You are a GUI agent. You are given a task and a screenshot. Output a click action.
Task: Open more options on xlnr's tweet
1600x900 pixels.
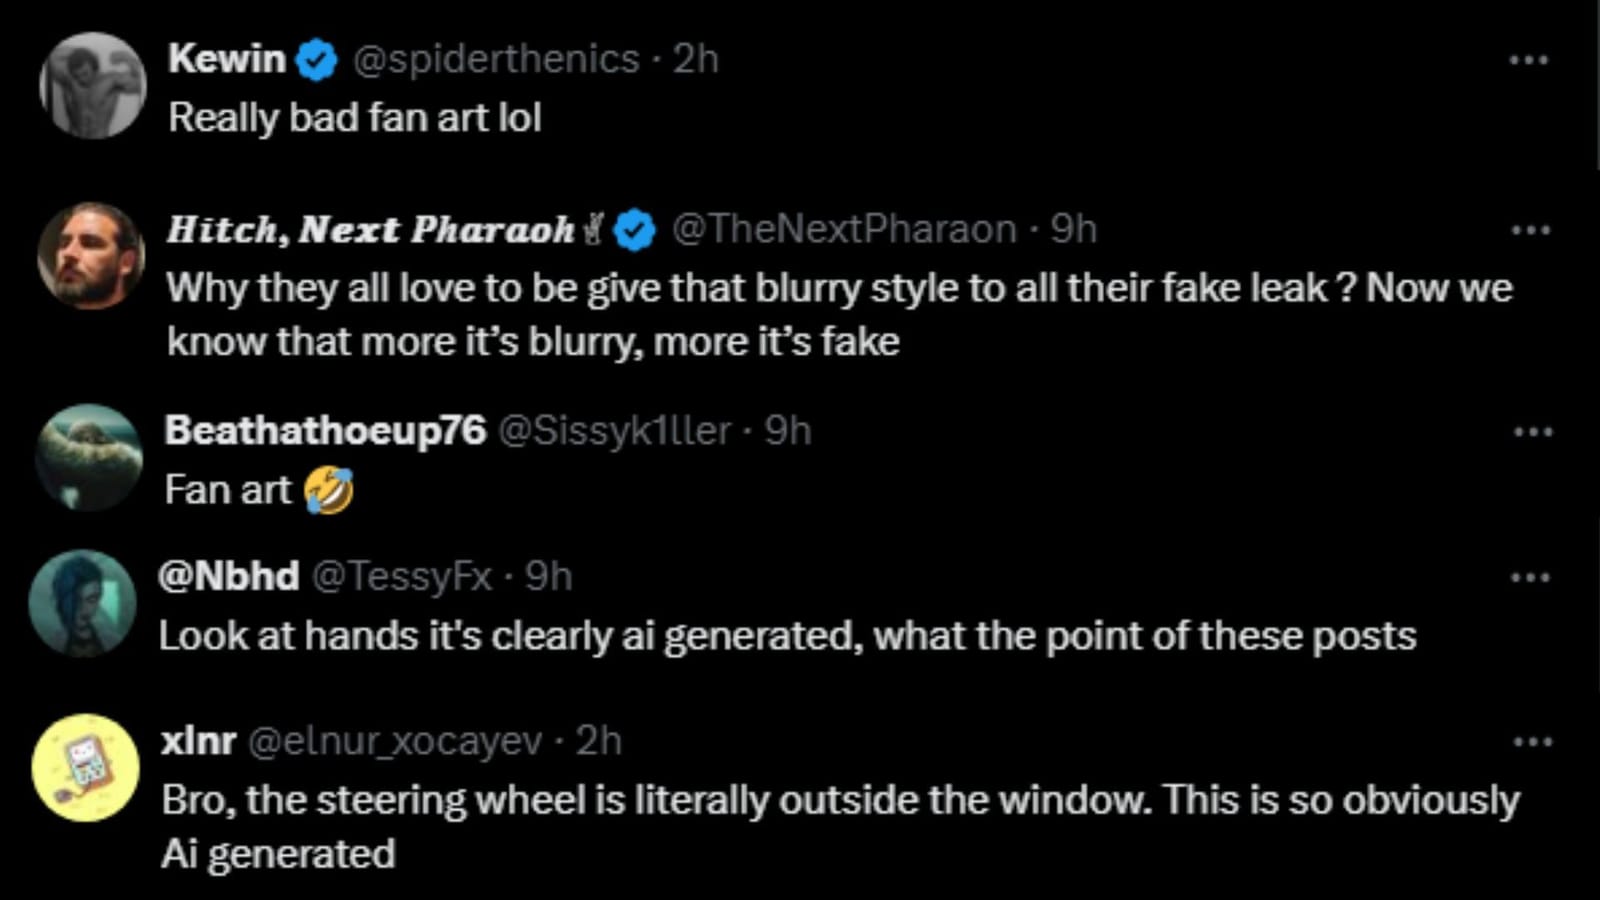1532,742
